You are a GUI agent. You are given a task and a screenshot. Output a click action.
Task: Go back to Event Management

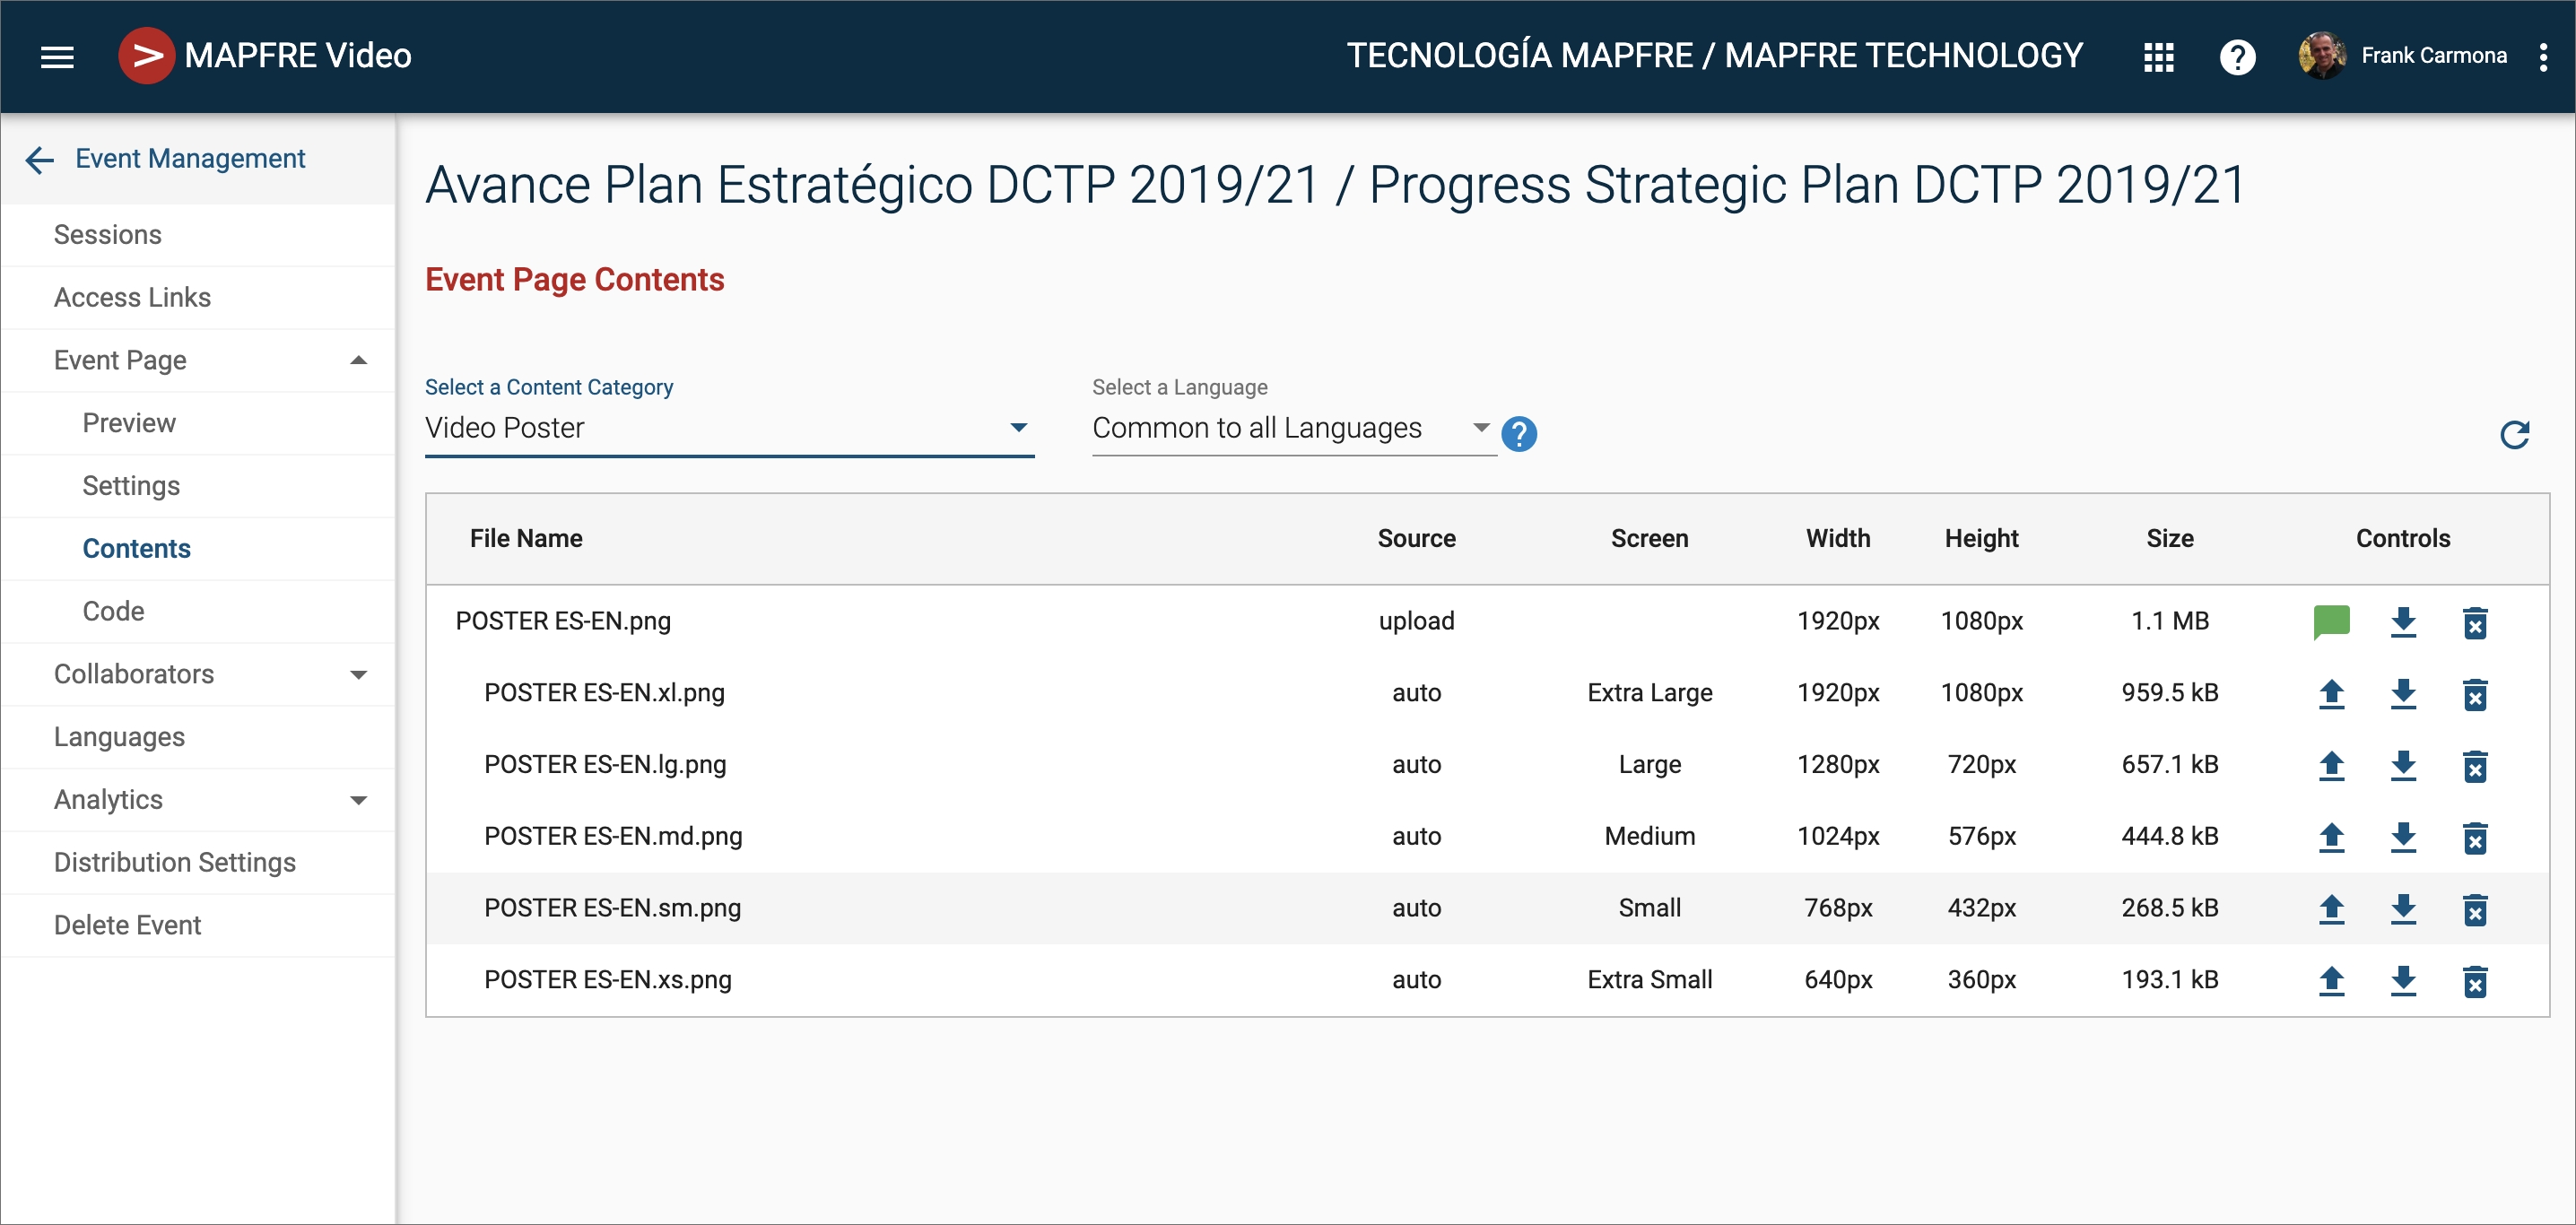pyautogui.click(x=40, y=159)
